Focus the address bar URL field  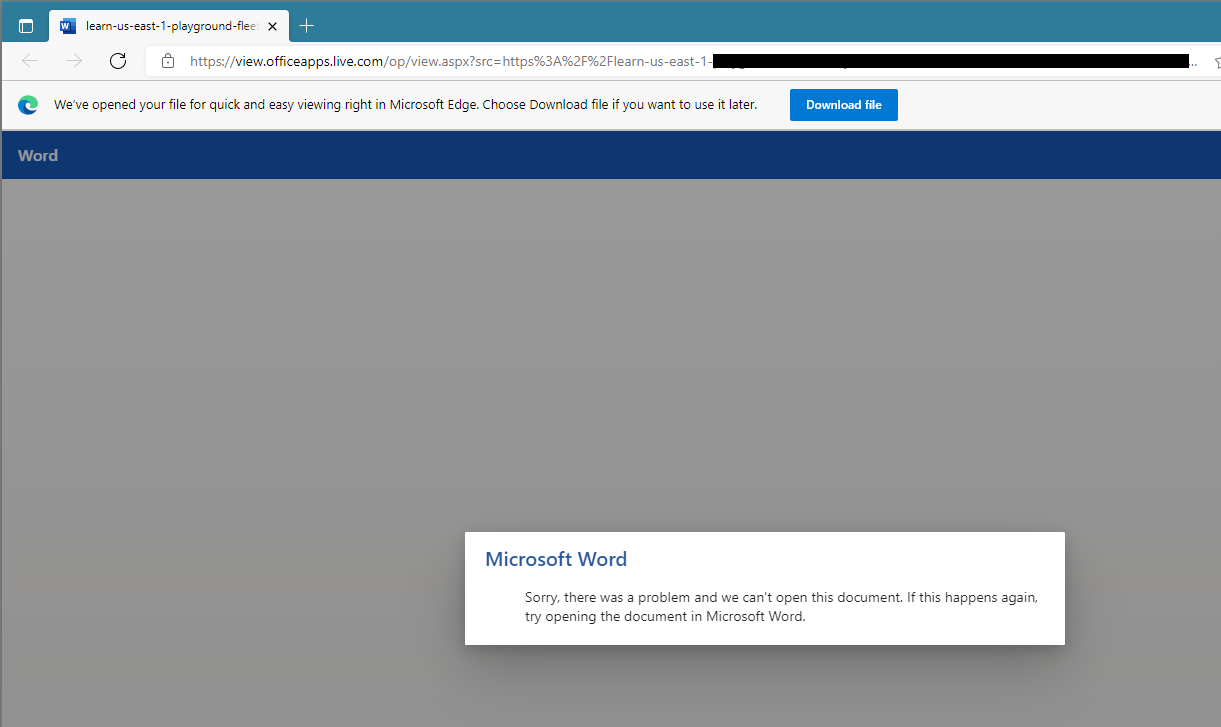(x=450, y=61)
